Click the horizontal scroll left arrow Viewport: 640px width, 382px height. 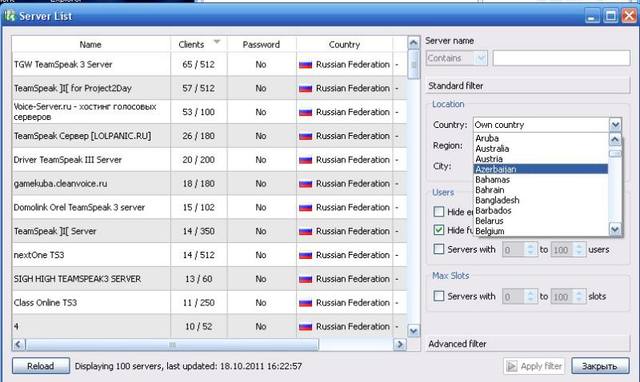18,344
